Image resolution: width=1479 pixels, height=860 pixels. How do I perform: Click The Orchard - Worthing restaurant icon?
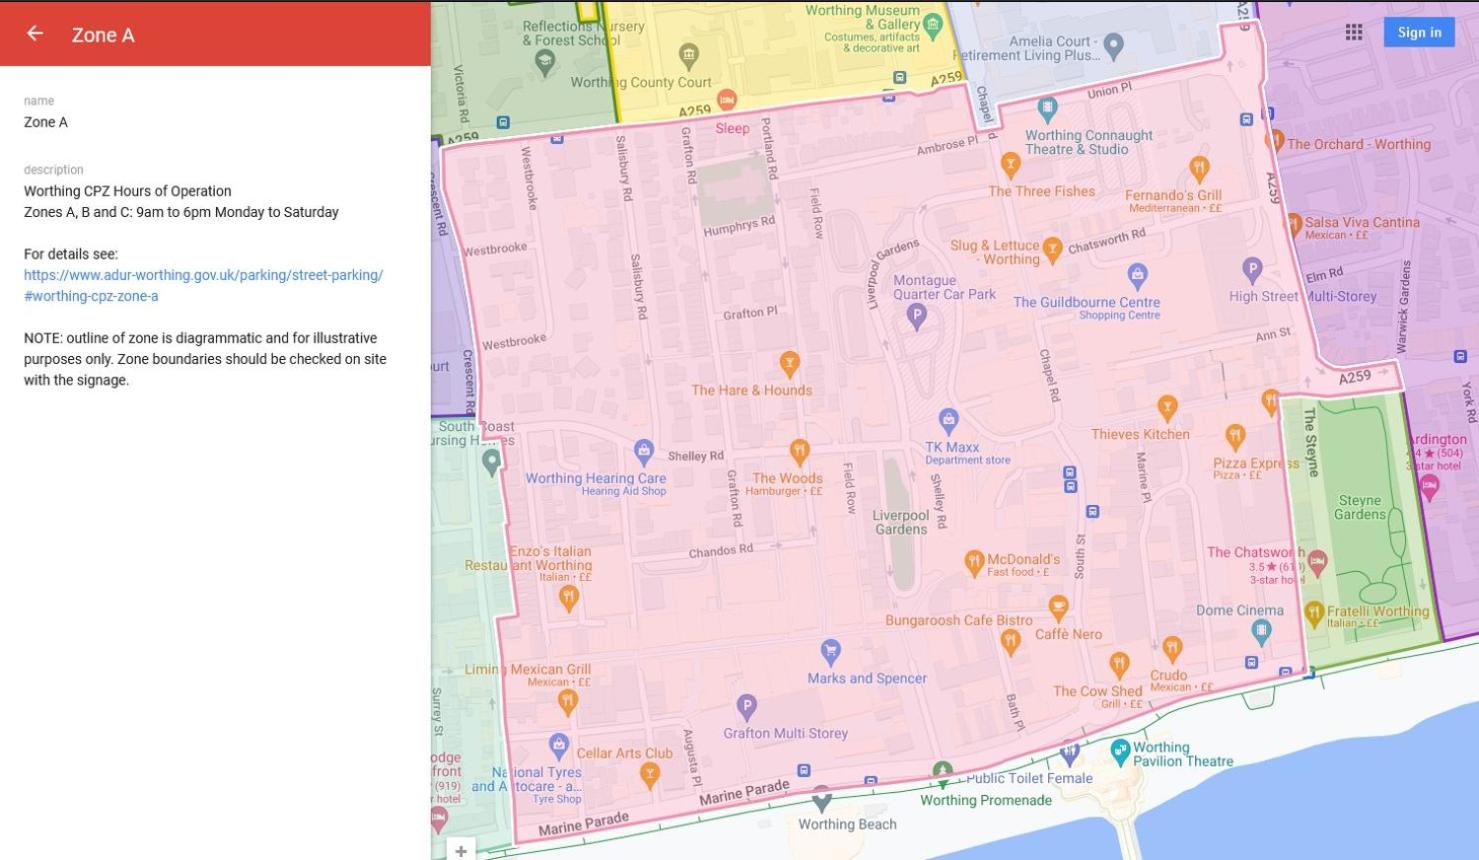tap(1275, 140)
